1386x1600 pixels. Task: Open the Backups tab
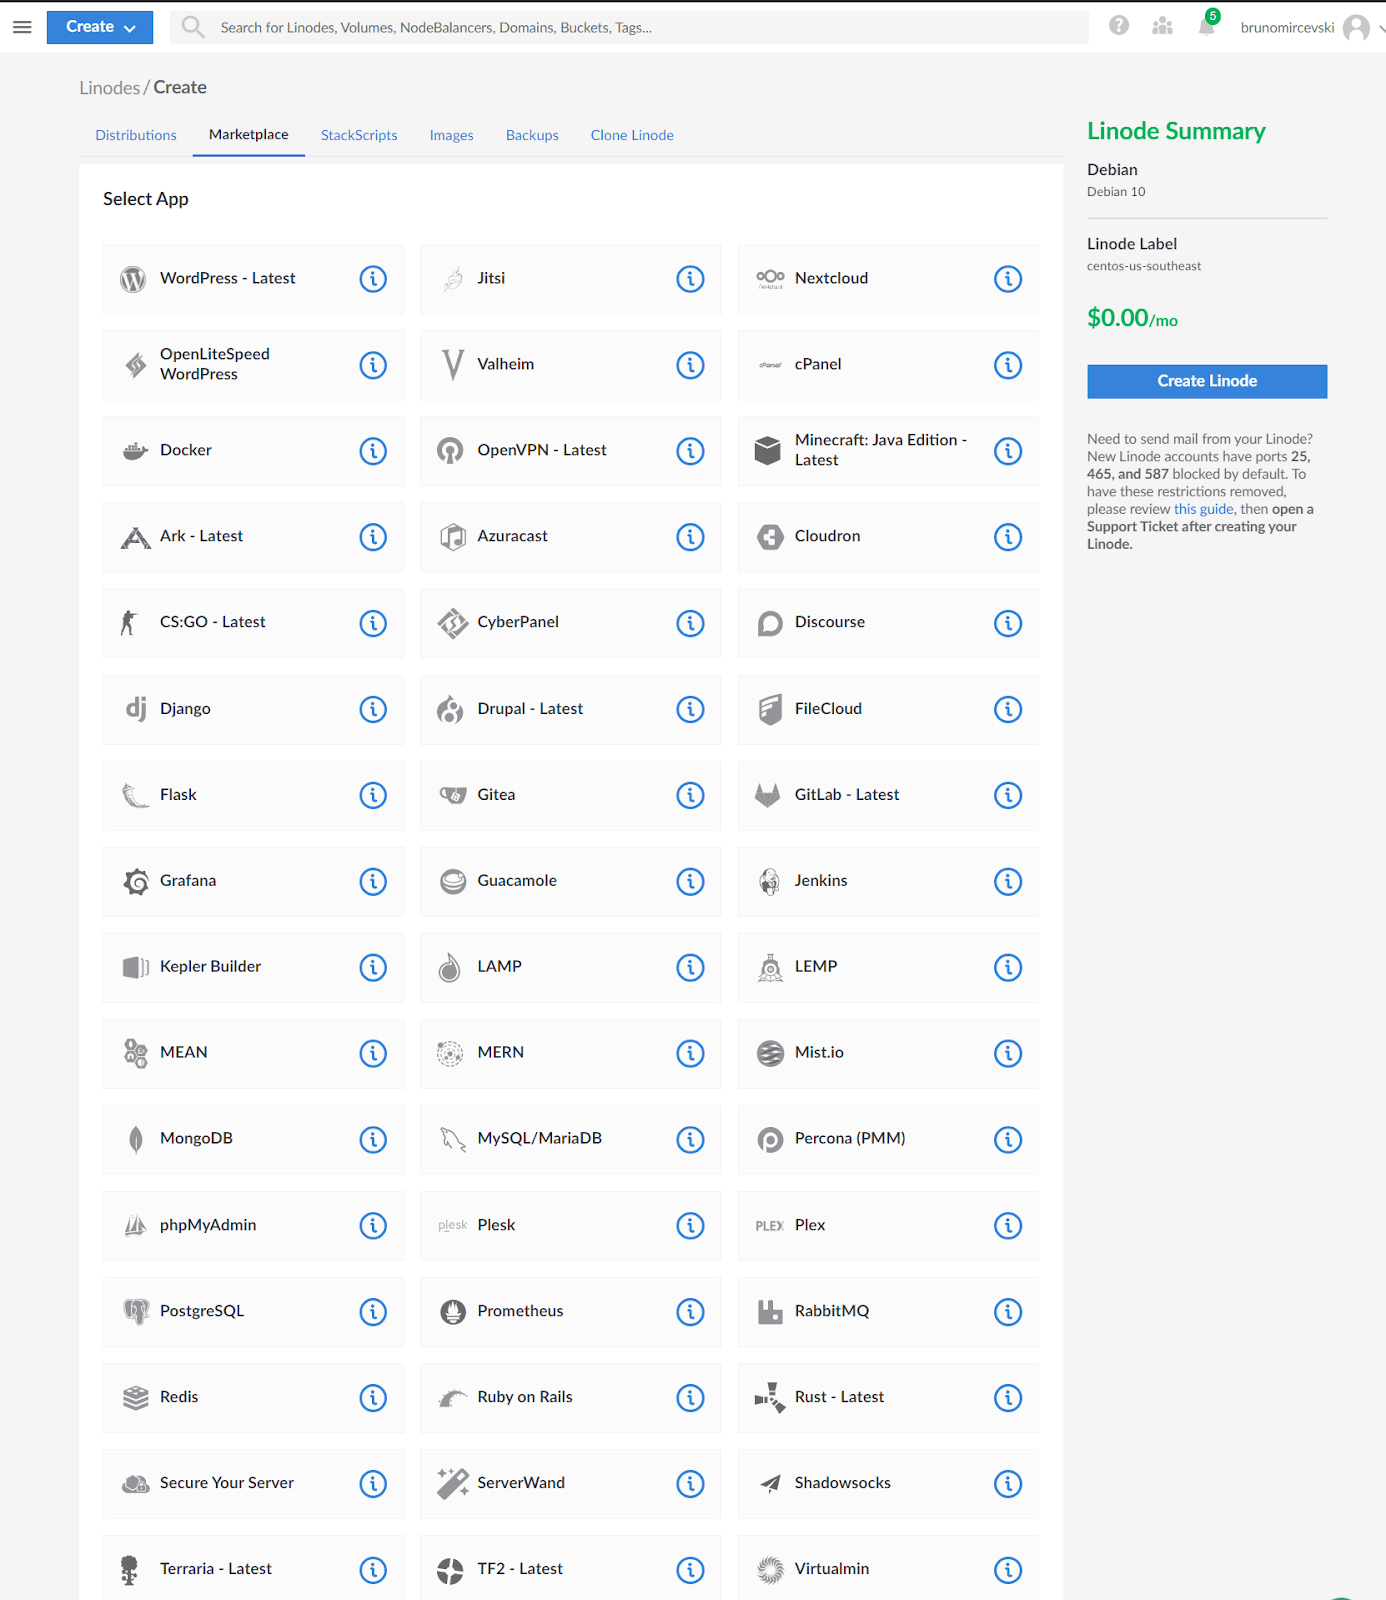(x=532, y=135)
